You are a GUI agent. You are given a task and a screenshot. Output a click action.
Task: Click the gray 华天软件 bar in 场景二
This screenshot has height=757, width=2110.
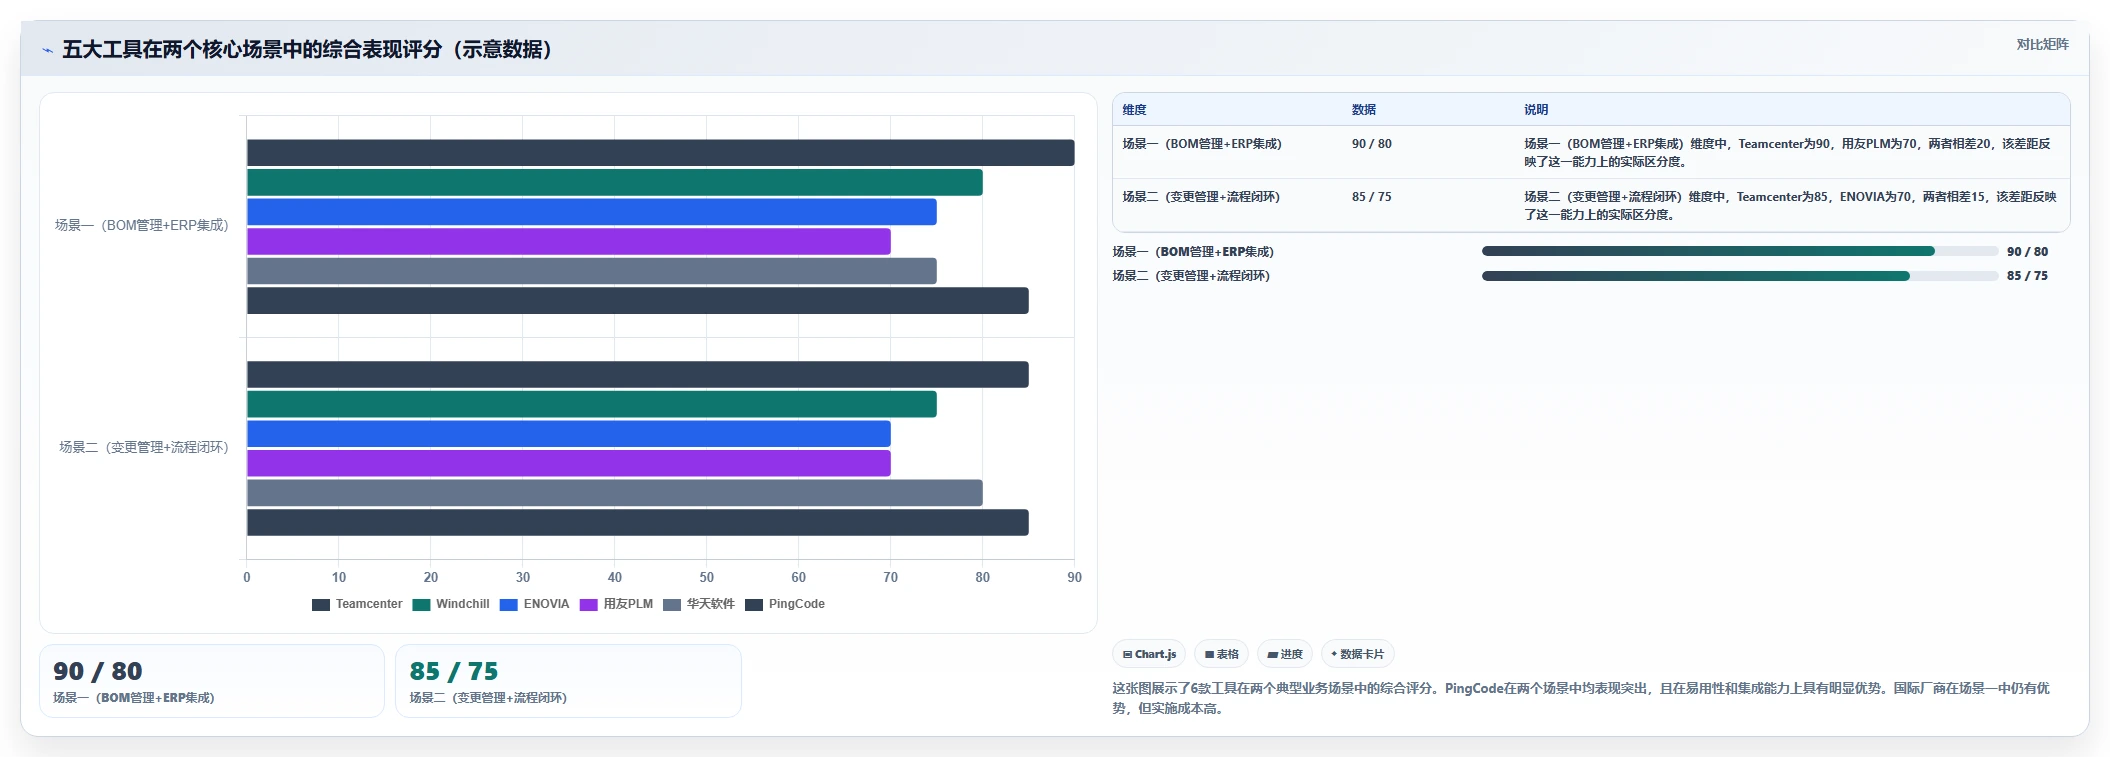[x=615, y=493]
